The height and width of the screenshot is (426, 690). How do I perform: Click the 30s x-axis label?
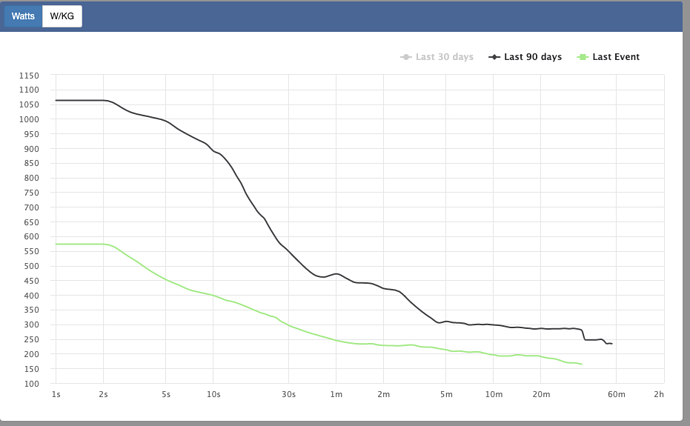(289, 394)
